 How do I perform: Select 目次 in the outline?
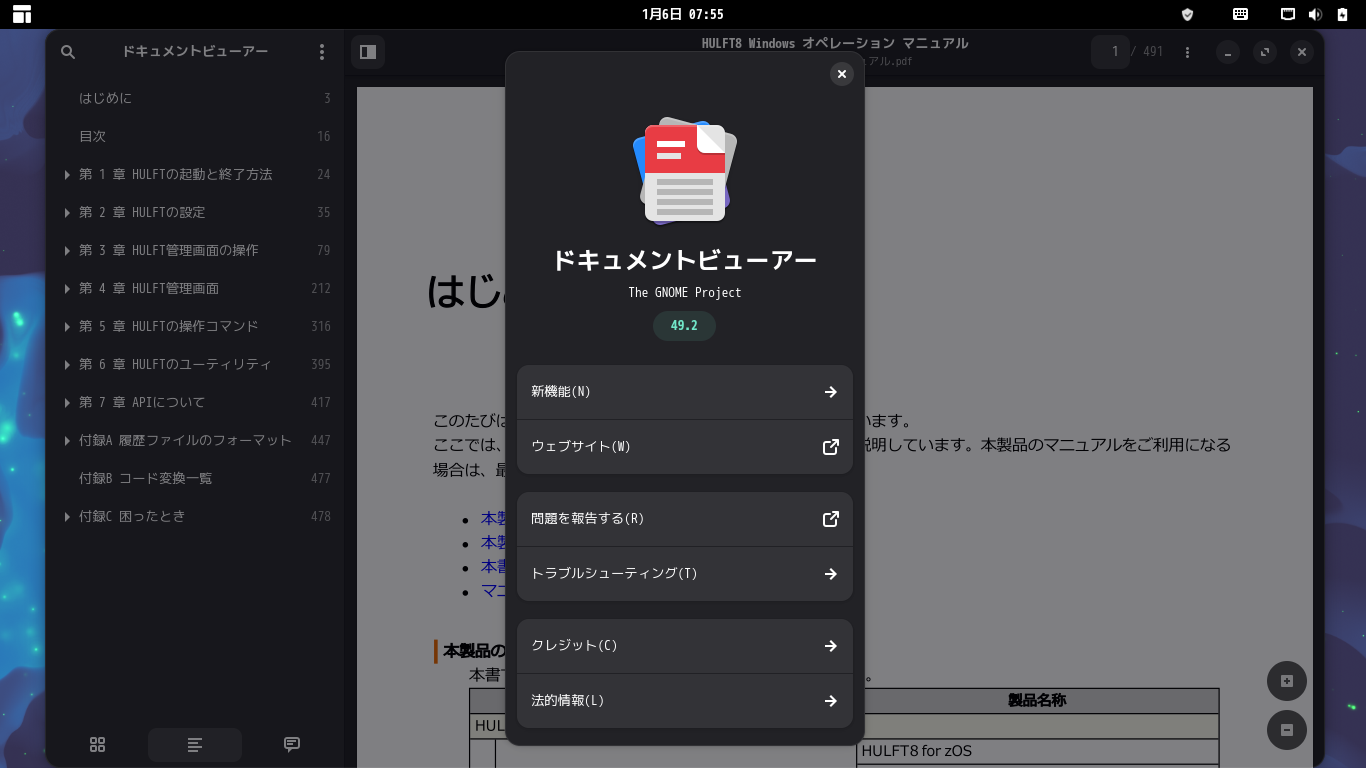195,137
